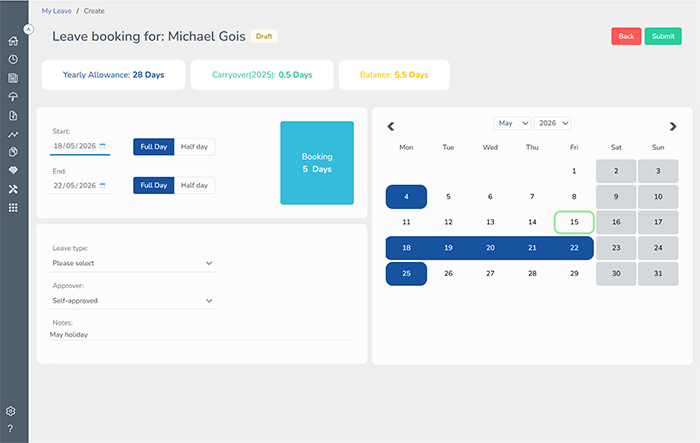
Task: Open the Start date calendar picker icon
Action: (103, 146)
